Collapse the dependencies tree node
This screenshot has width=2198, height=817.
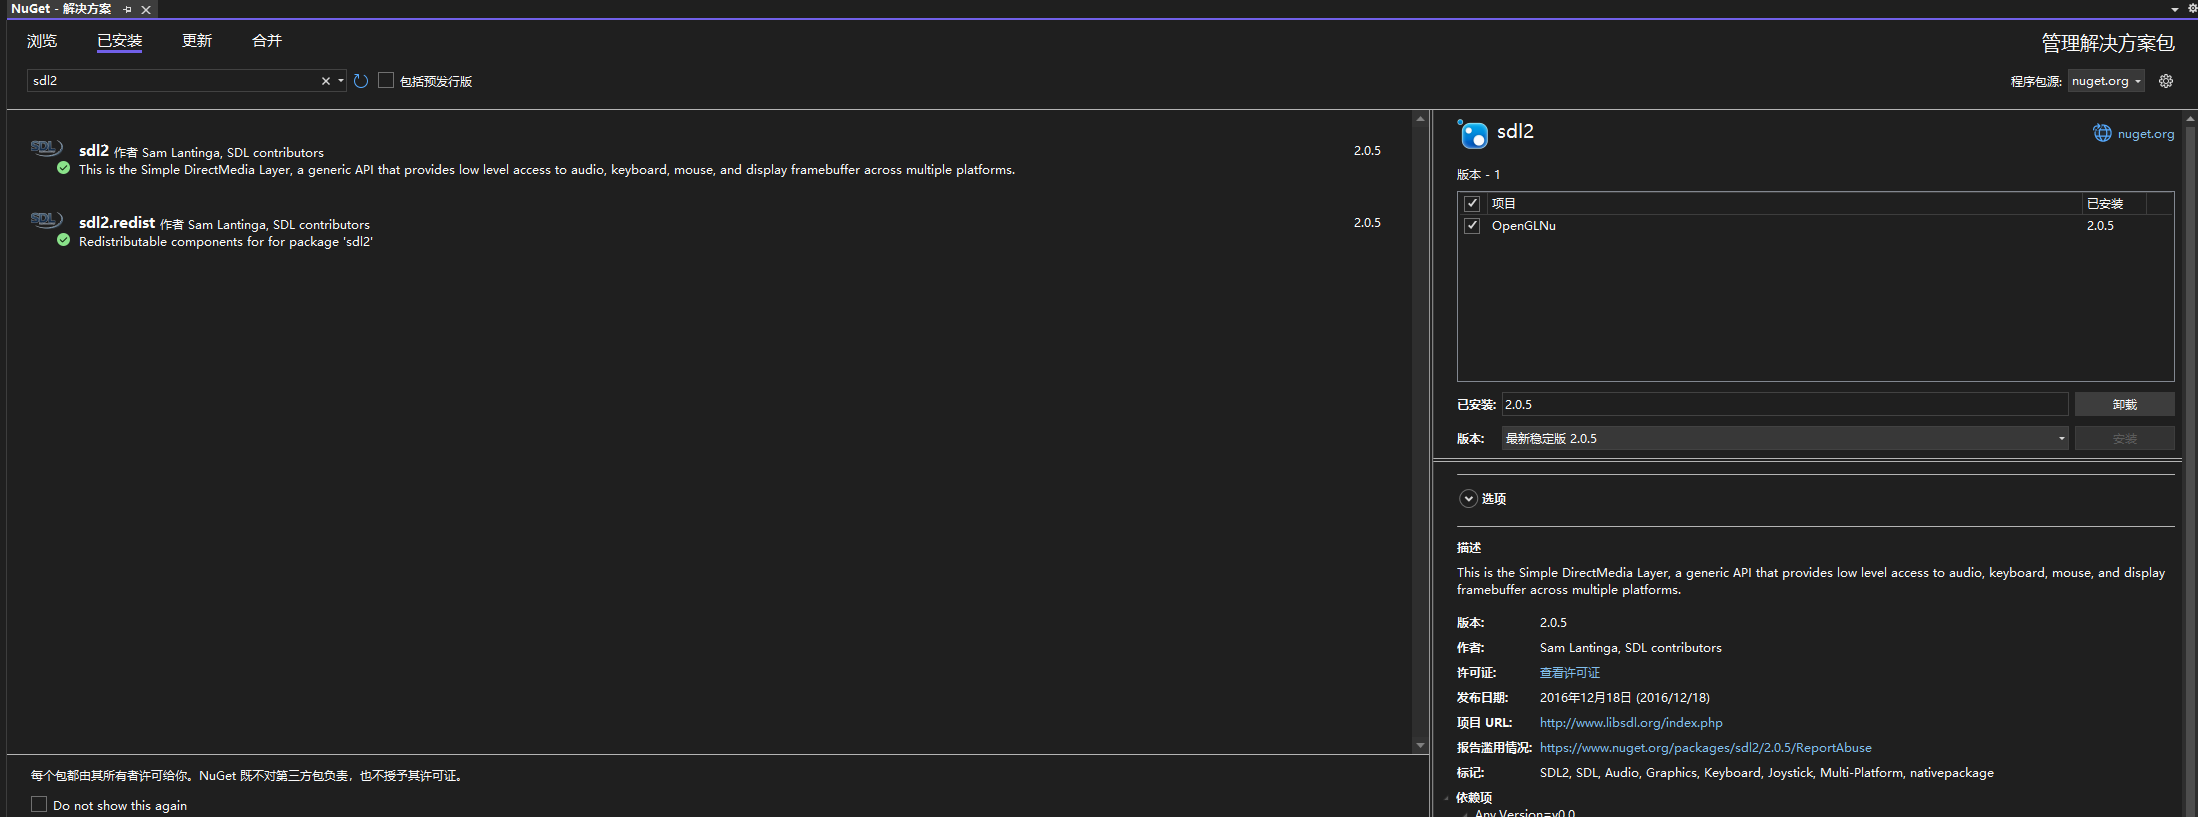[1447, 797]
